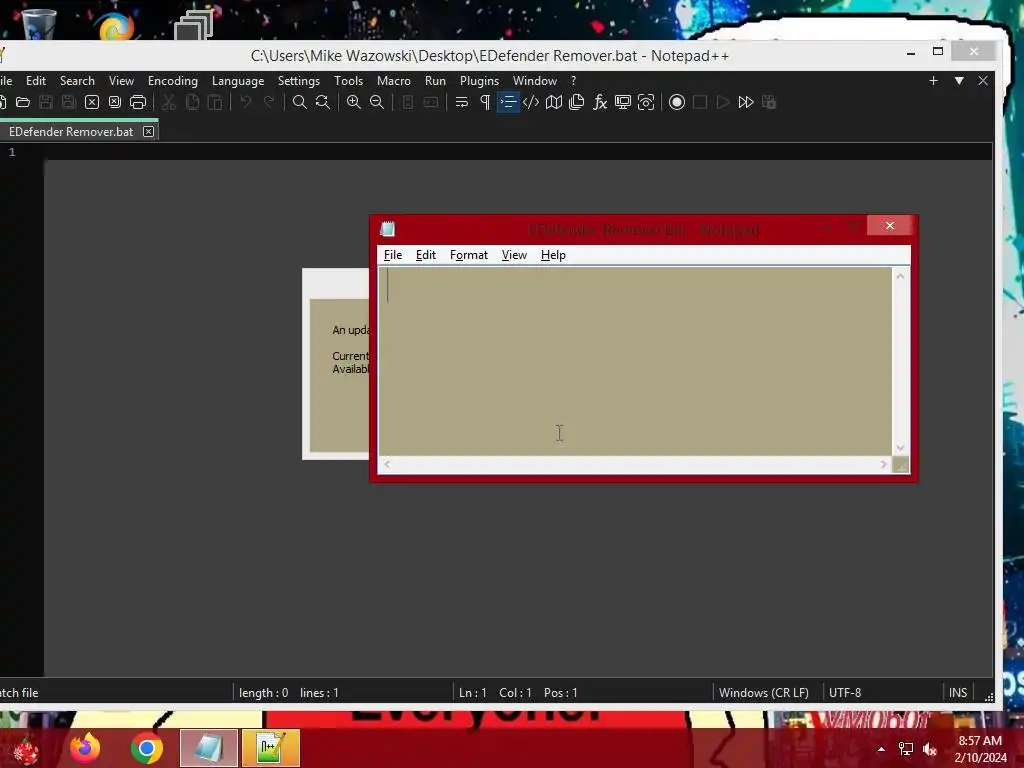Click the plus new-tab button
Viewport: 1024px width, 768px height.
(933, 80)
